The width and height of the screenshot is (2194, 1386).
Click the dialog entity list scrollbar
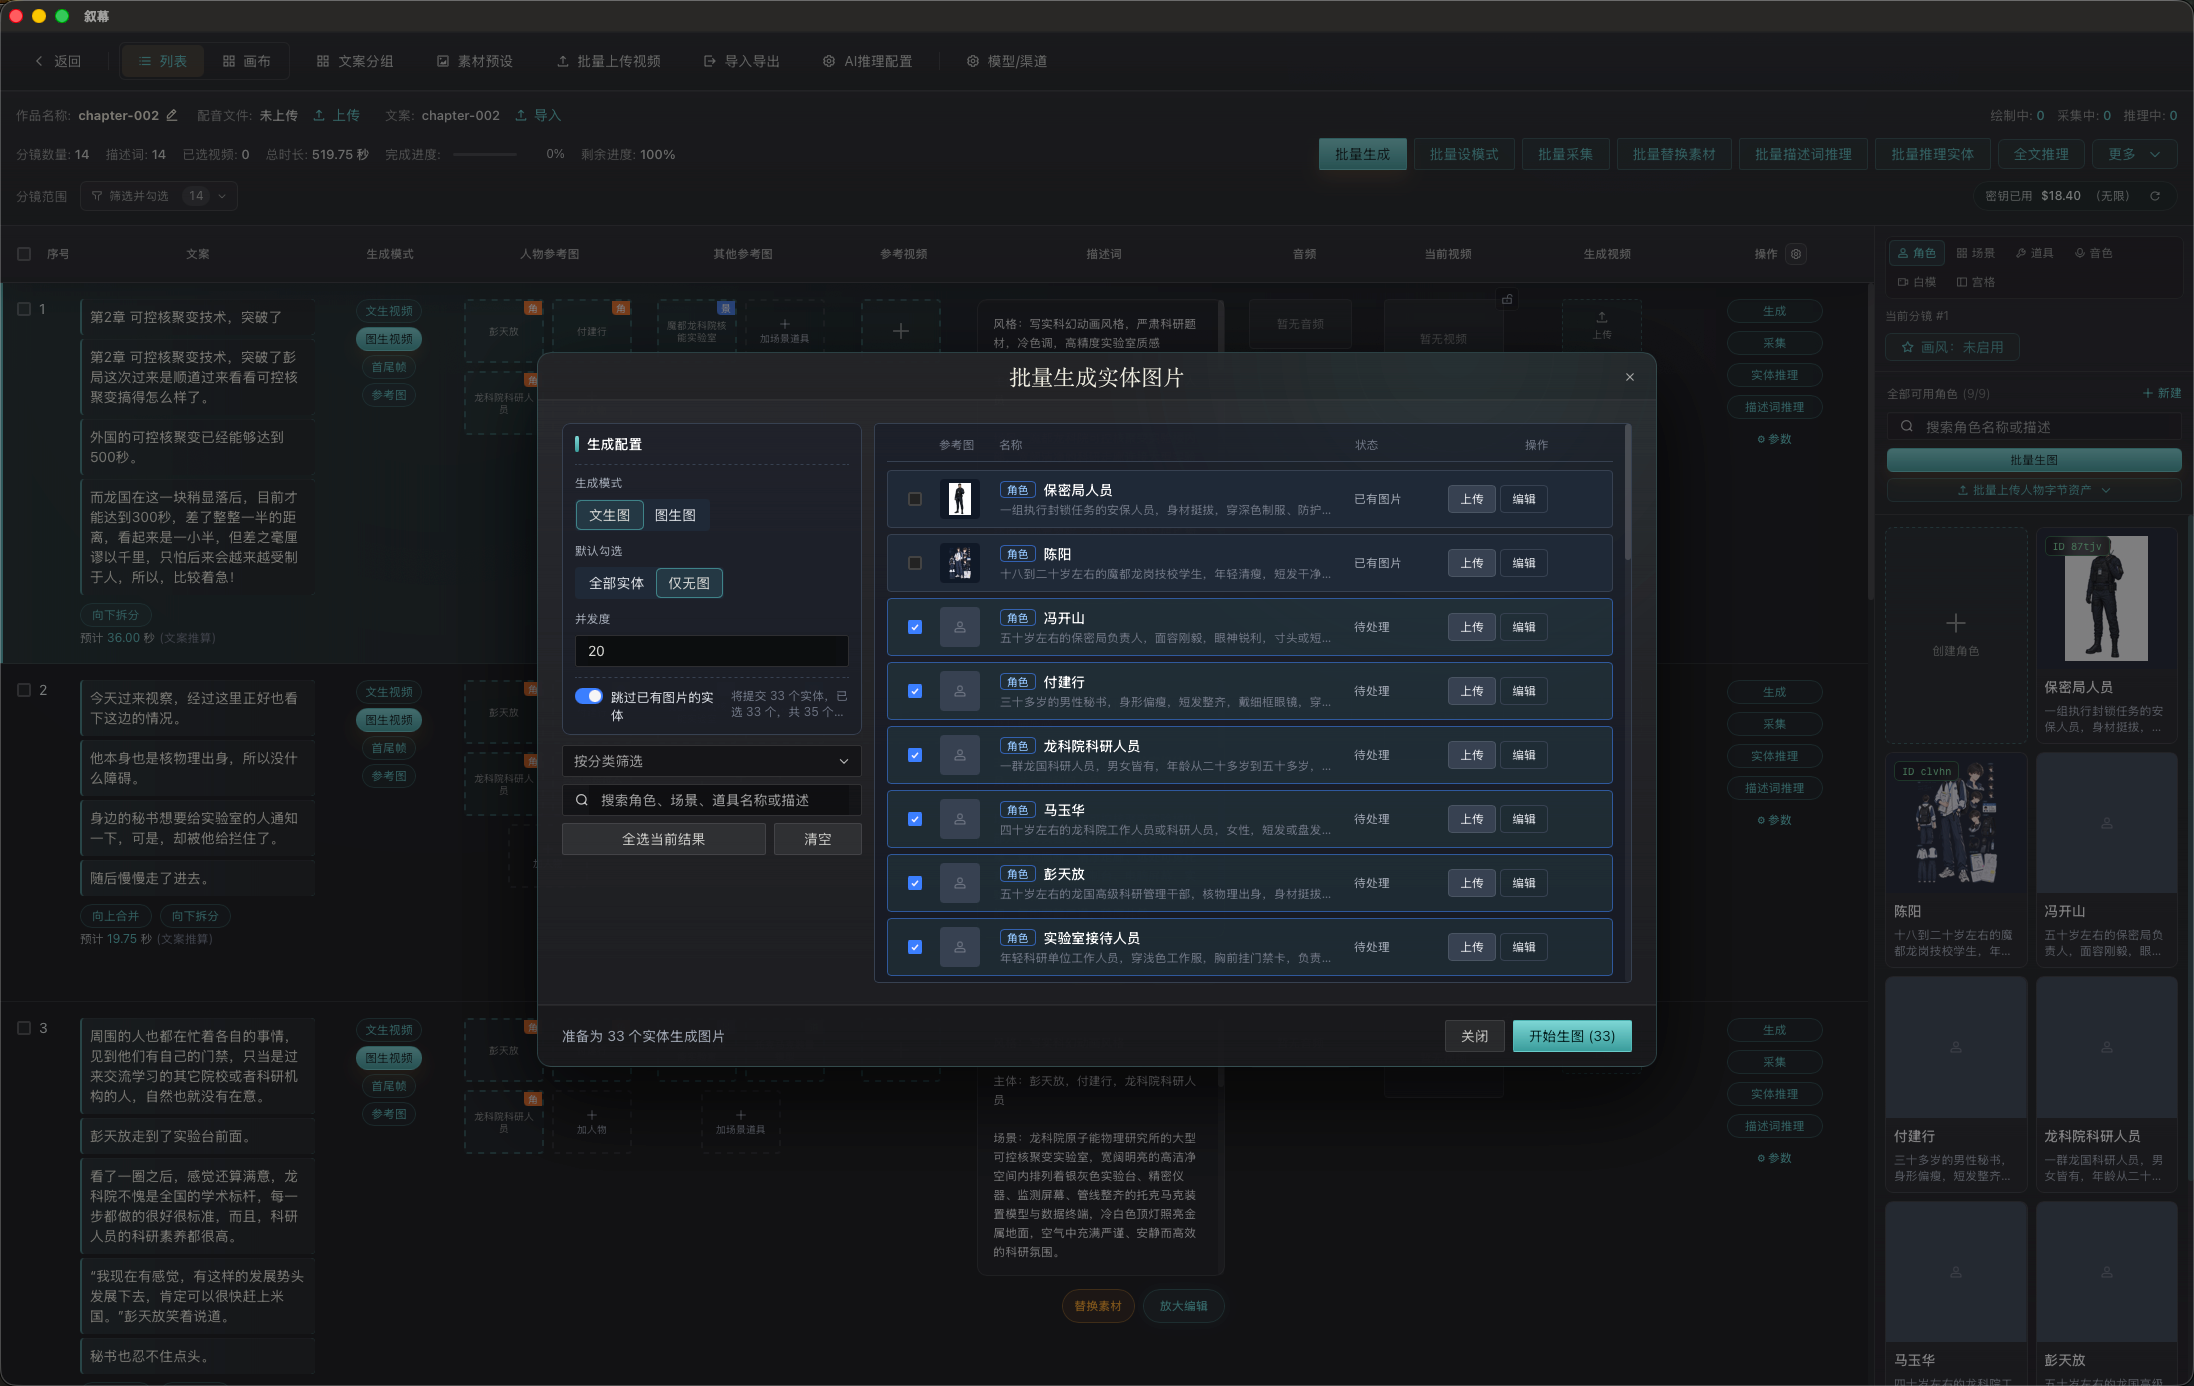pos(1628,493)
